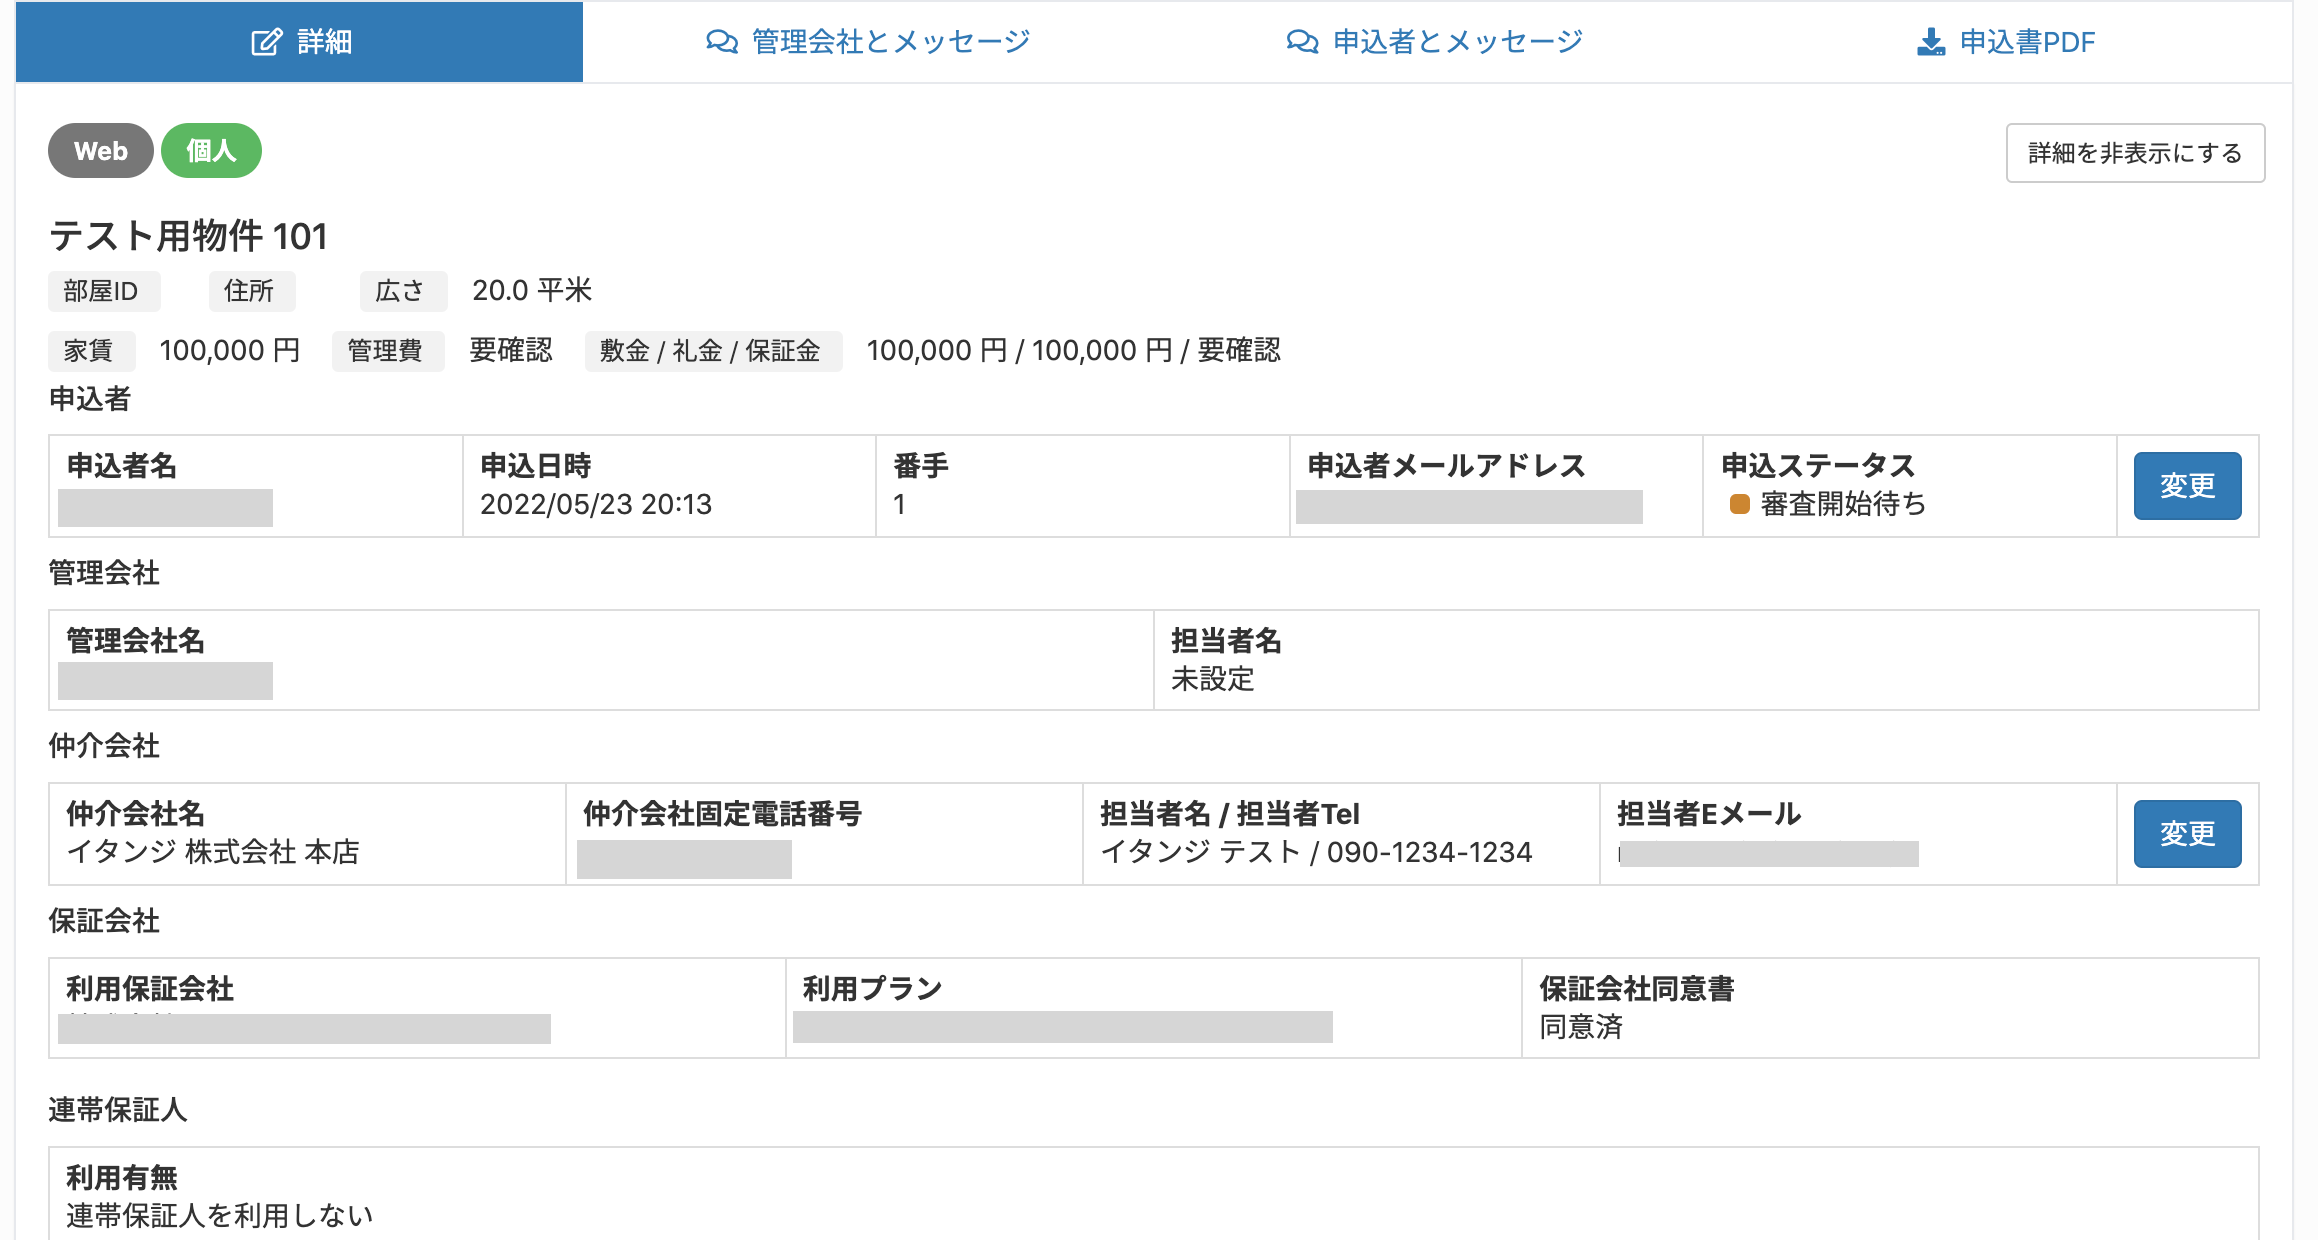Click 担当者名 header in 管理会社 table
2318x1240 pixels.
1226,641
